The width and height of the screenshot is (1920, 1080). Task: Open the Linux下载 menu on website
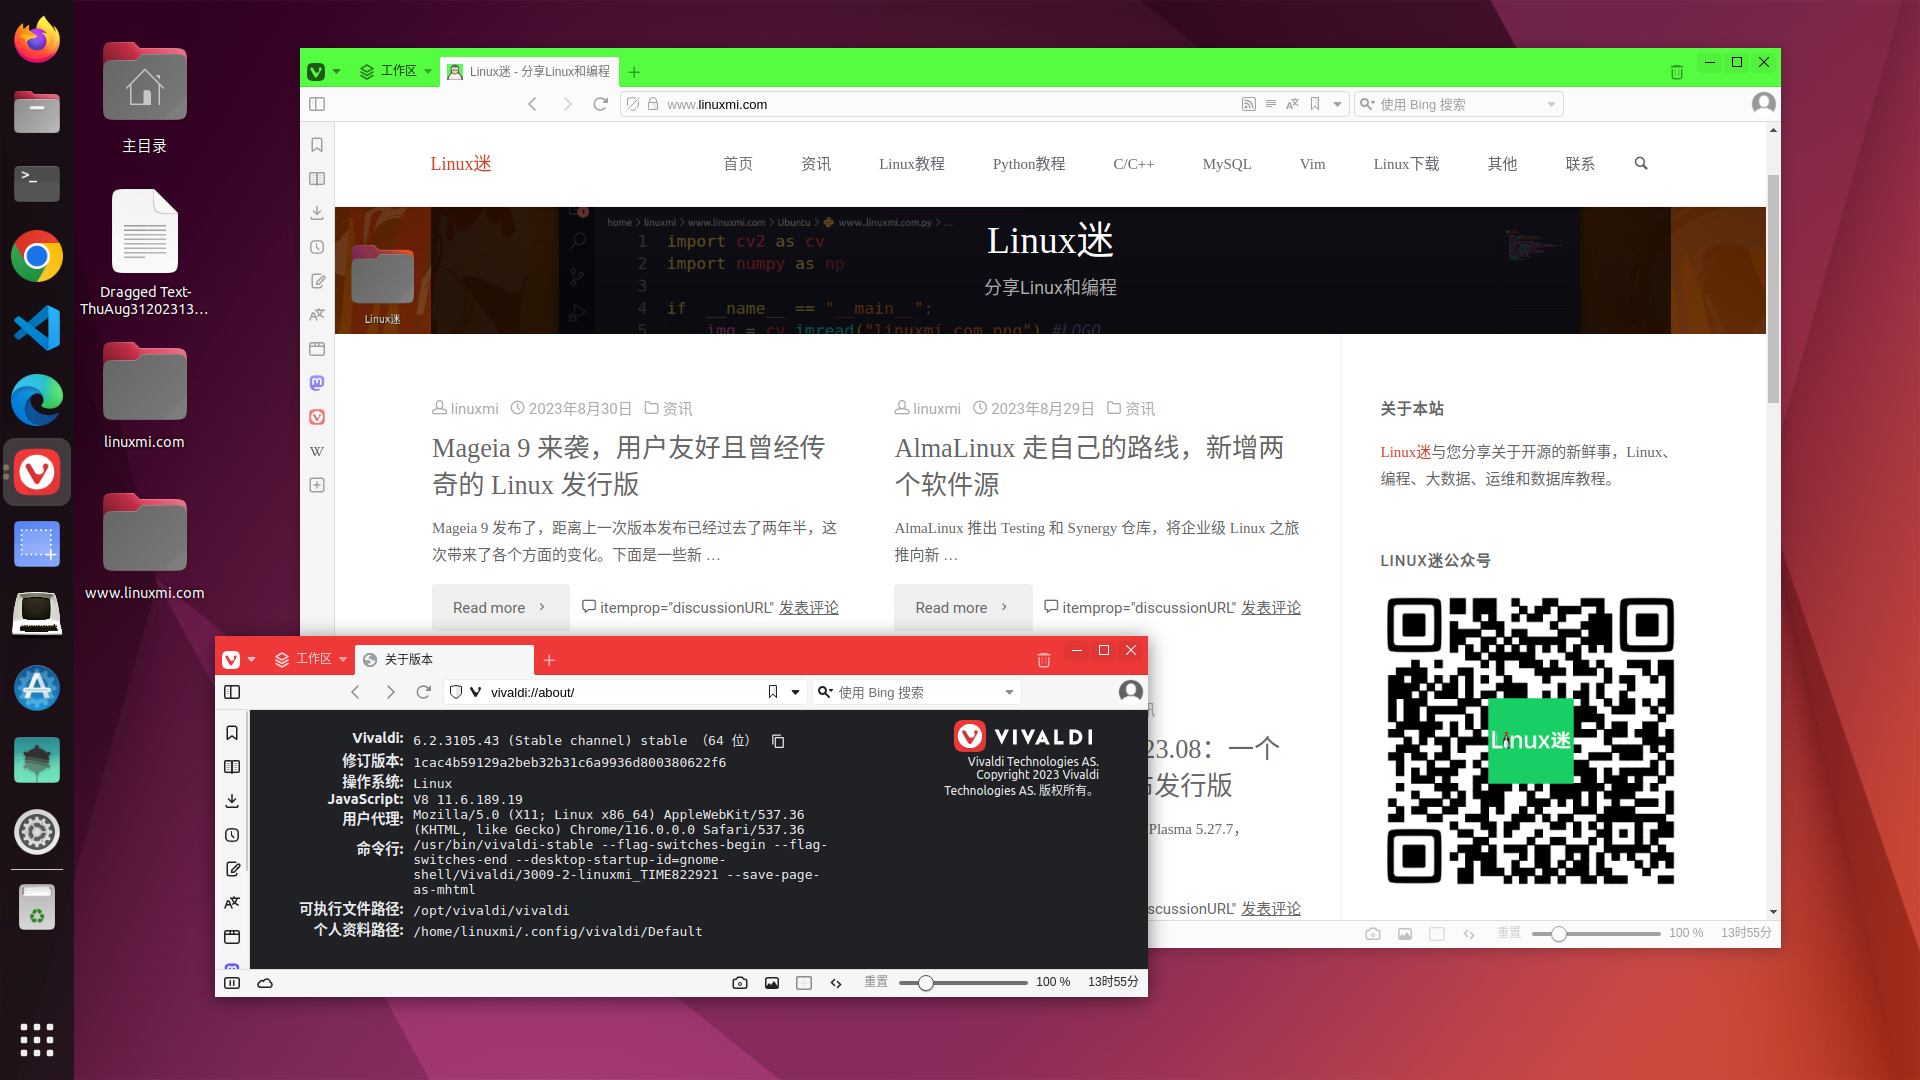click(x=1406, y=164)
